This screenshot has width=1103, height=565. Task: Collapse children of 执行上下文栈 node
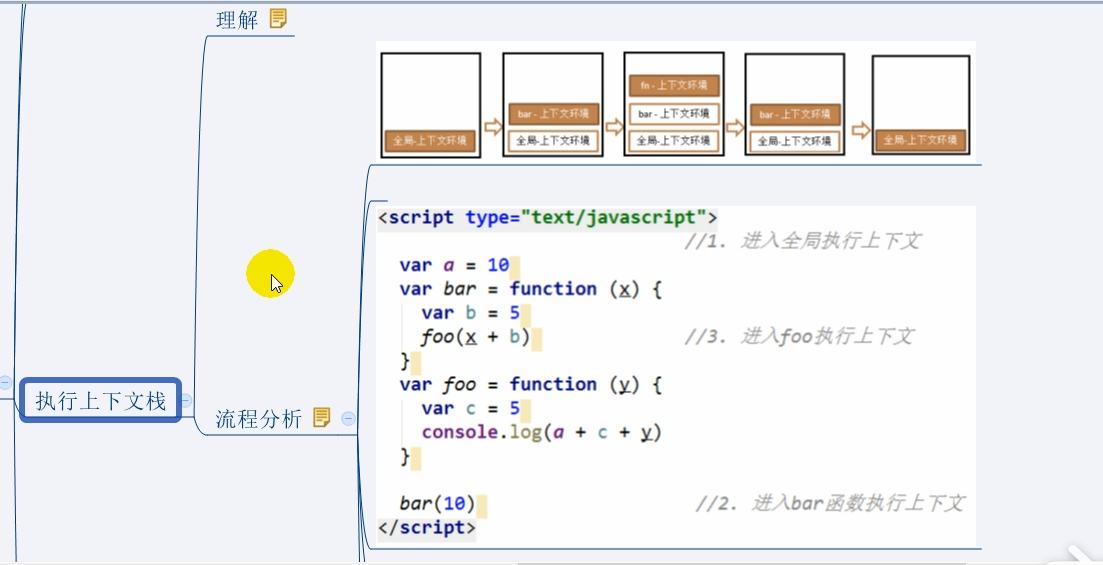(x=186, y=400)
